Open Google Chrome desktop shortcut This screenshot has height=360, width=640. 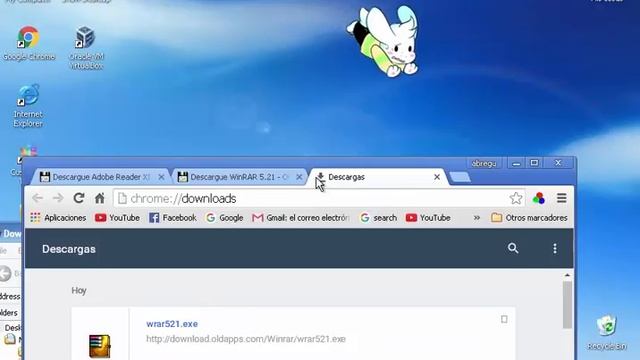point(28,43)
